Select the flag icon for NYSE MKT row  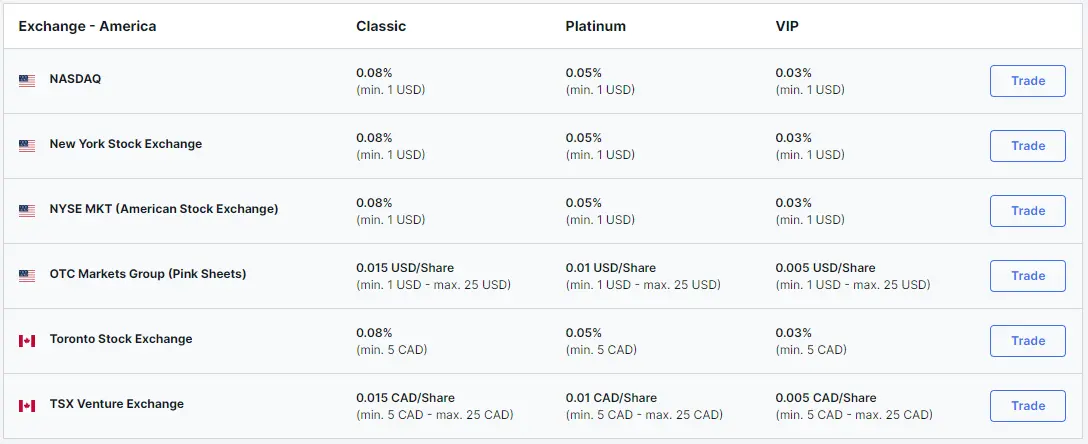(x=27, y=211)
